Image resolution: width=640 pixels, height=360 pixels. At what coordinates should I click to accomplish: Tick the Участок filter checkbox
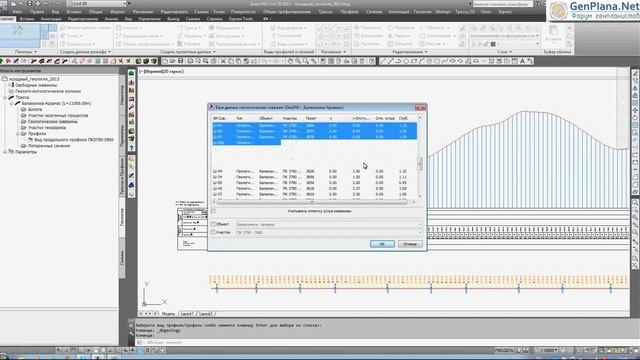click(213, 232)
